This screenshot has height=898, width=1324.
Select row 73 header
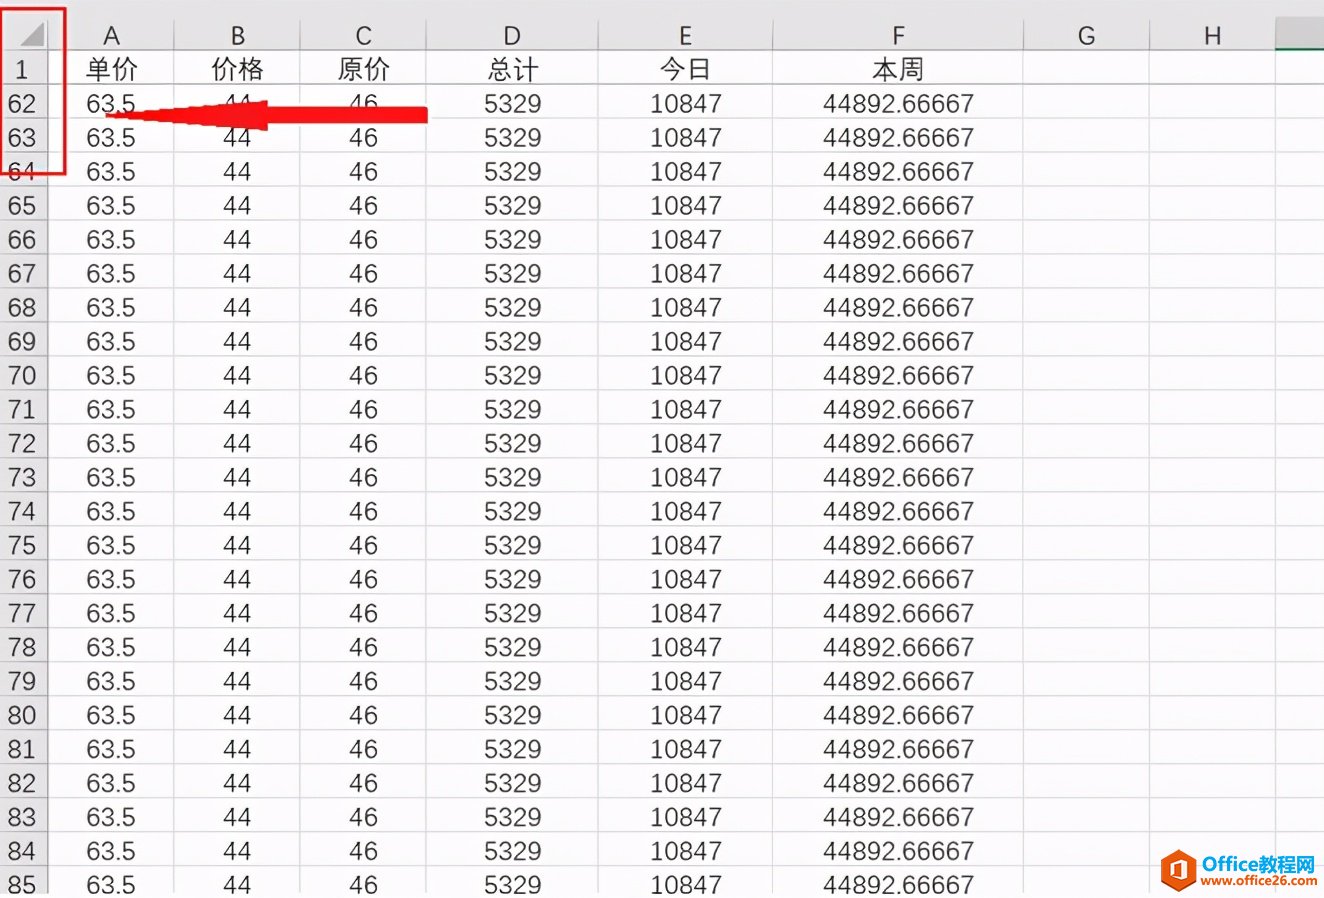(23, 477)
